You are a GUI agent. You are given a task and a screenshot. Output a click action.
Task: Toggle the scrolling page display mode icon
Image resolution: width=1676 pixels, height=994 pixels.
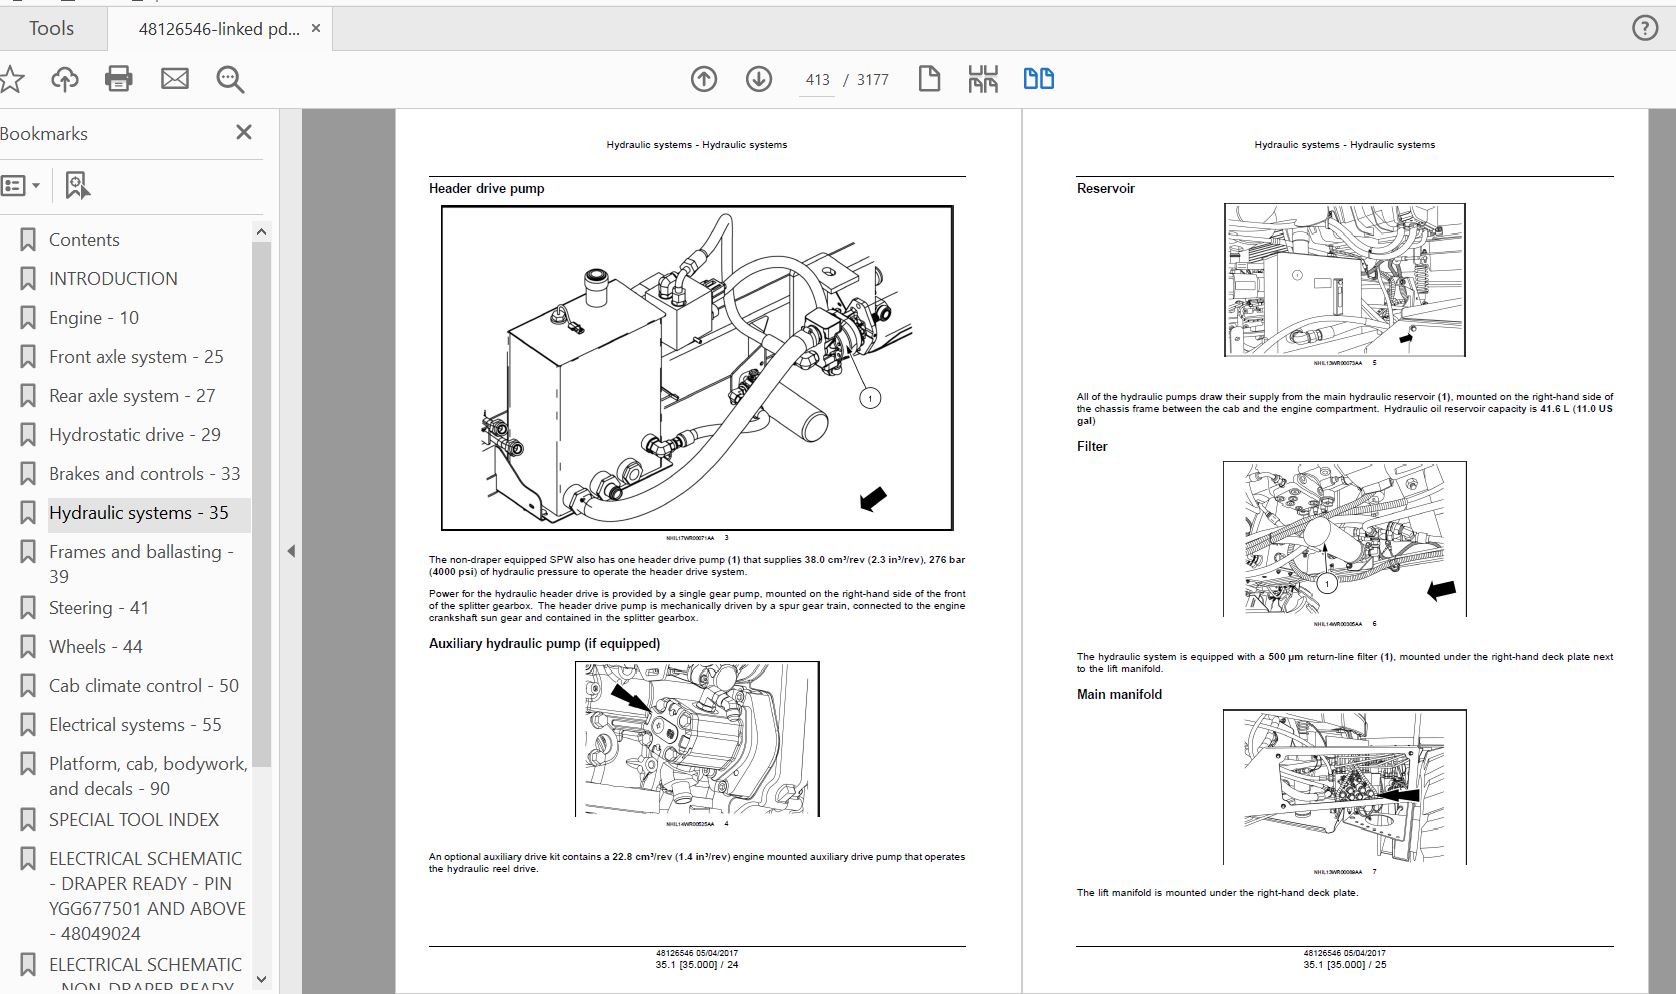point(983,79)
